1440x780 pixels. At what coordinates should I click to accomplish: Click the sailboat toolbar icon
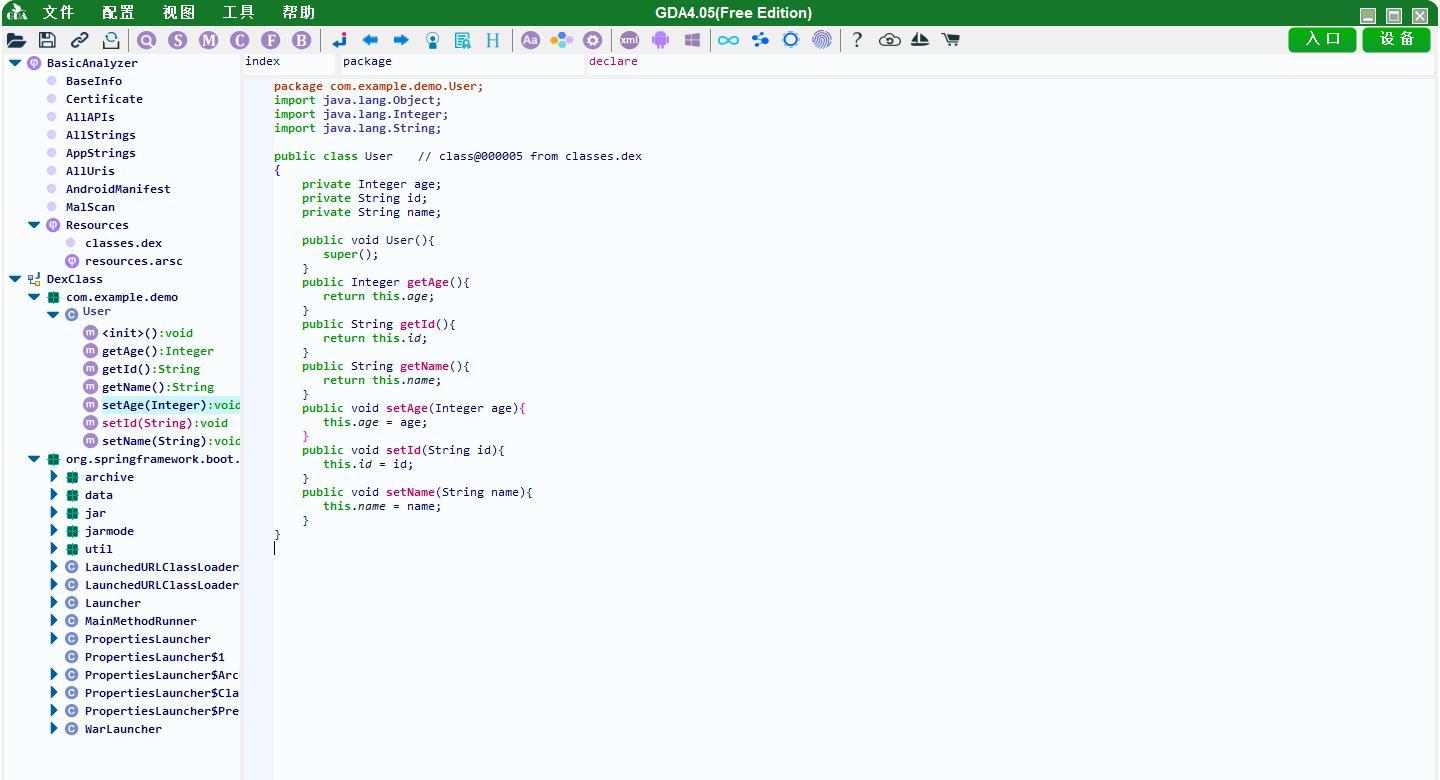920,40
